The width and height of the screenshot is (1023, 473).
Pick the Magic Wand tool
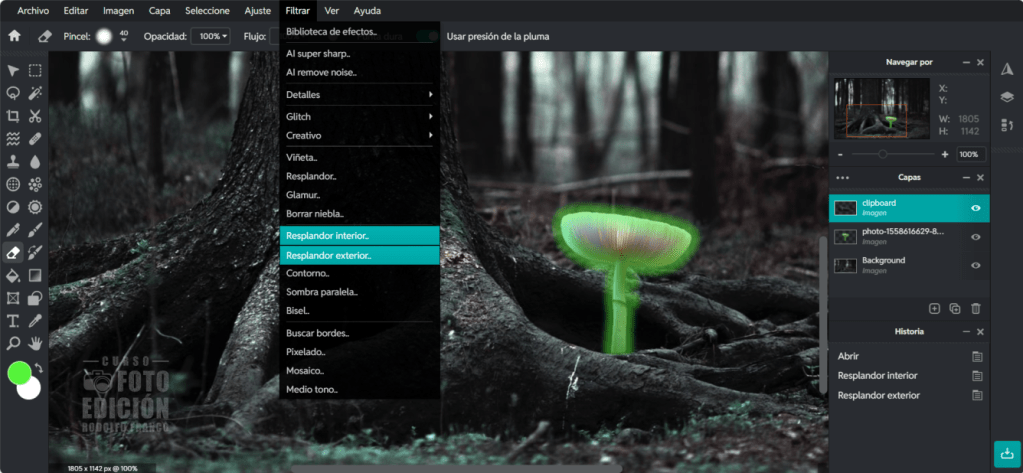pyautogui.click(x=35, y=92)
